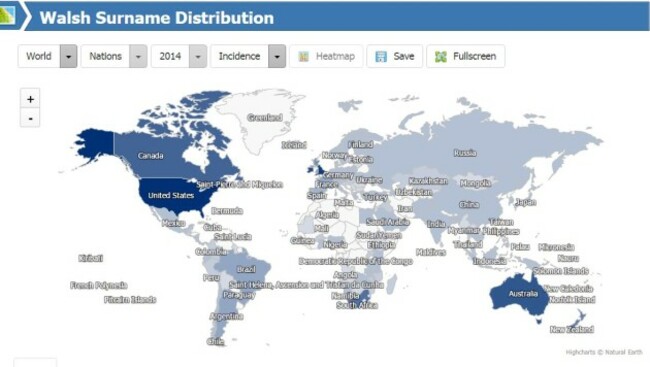650x367 pixels.
Task: Zoom in with the plus button
Action: click(x=30, y=99)
